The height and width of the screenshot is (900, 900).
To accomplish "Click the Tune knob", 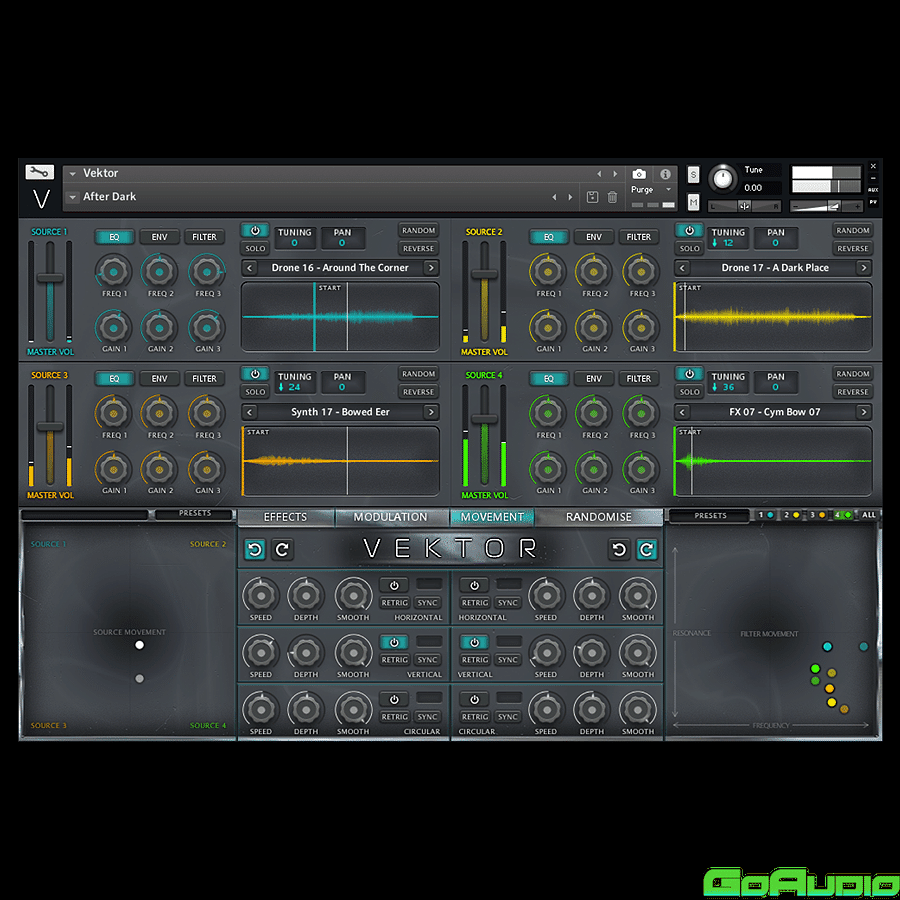I will [x=722, y=179].
